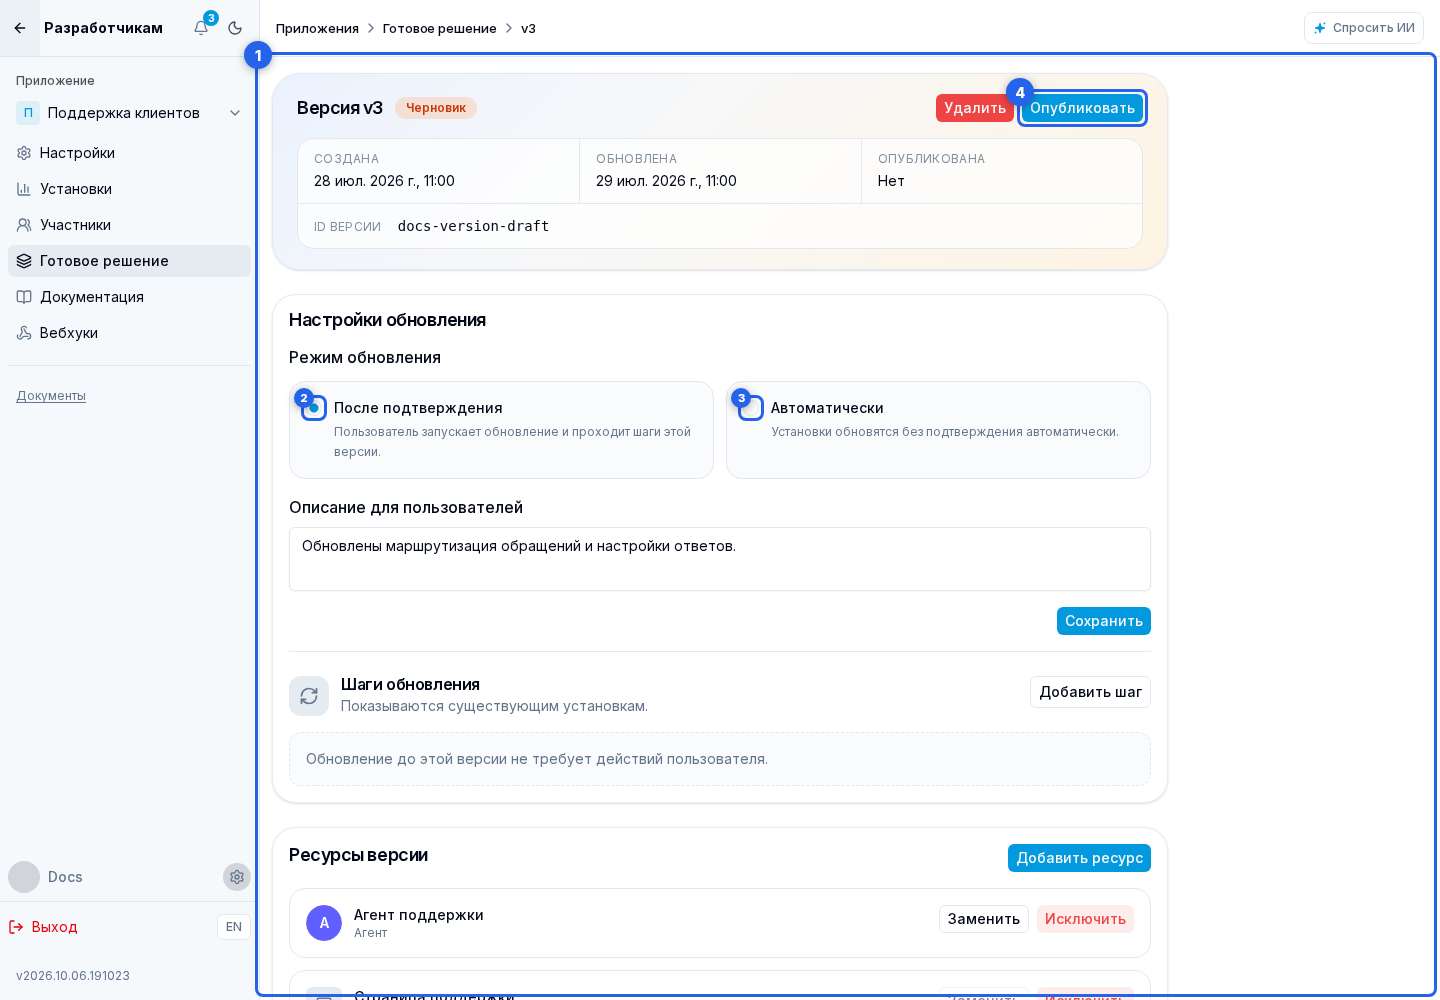The width and height of the screenshot is (1440, 1000).
Task: Click the Вебхуки webhook icon
Action: tap(24, 333)
